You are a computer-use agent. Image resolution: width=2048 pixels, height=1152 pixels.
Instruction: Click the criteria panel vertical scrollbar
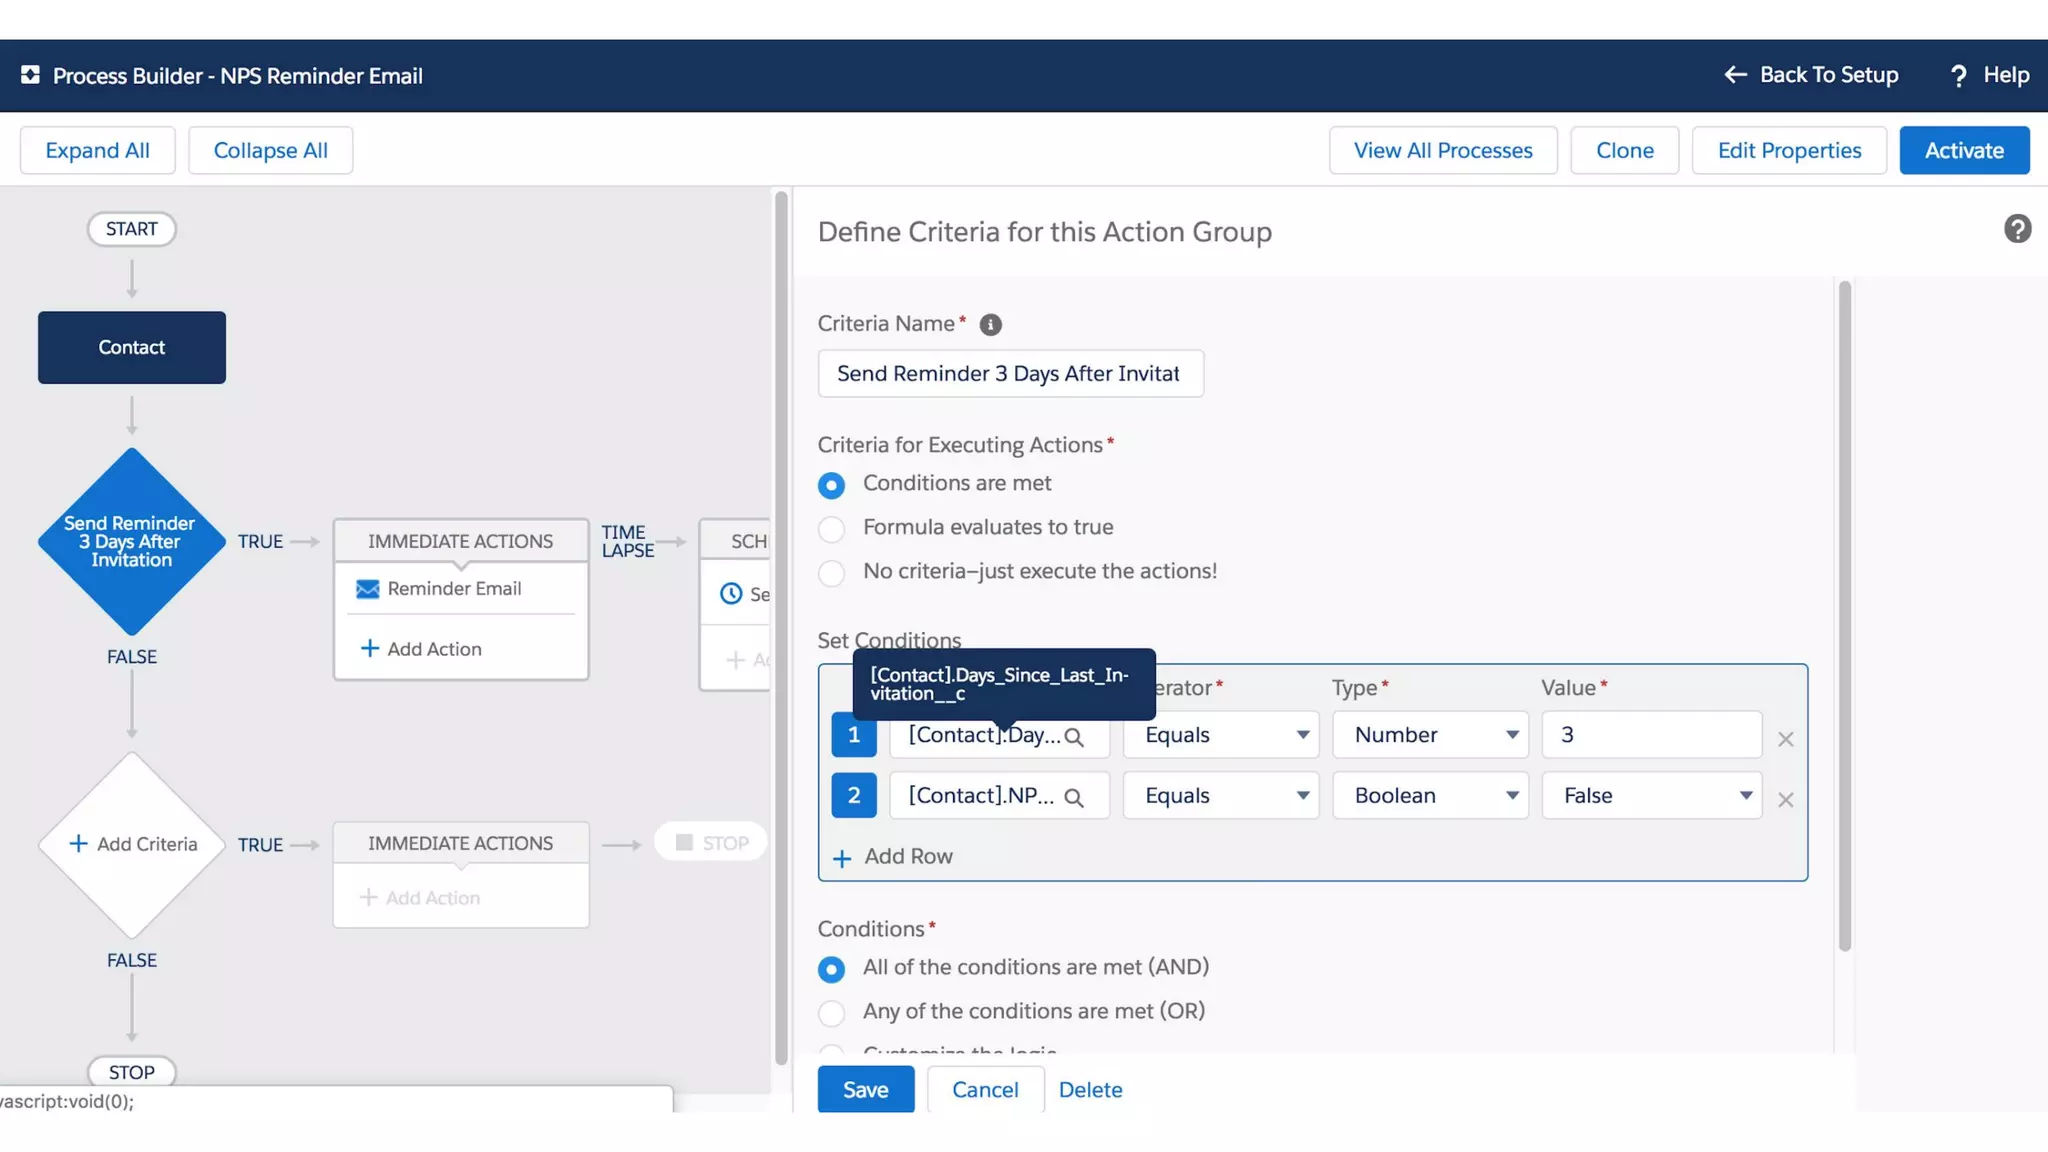[x=1844, y=616]
